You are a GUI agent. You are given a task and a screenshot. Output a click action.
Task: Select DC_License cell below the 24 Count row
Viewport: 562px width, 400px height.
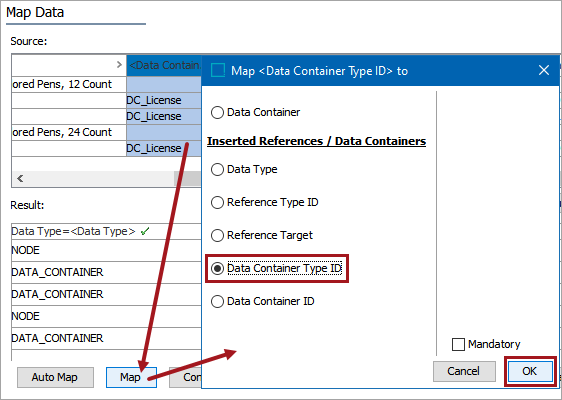pyautogui.click(x=164, y=148)
